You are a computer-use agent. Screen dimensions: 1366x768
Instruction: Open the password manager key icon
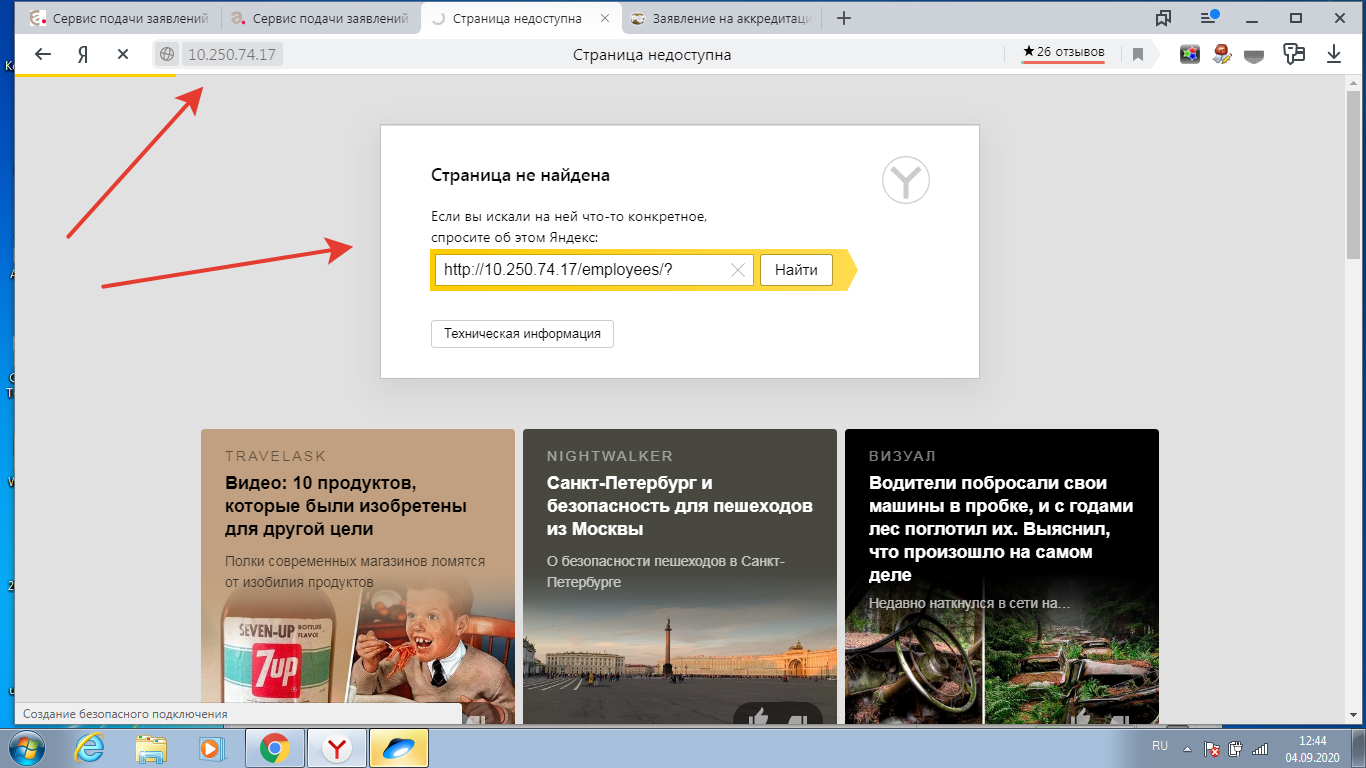click(x=1295, y=55)
